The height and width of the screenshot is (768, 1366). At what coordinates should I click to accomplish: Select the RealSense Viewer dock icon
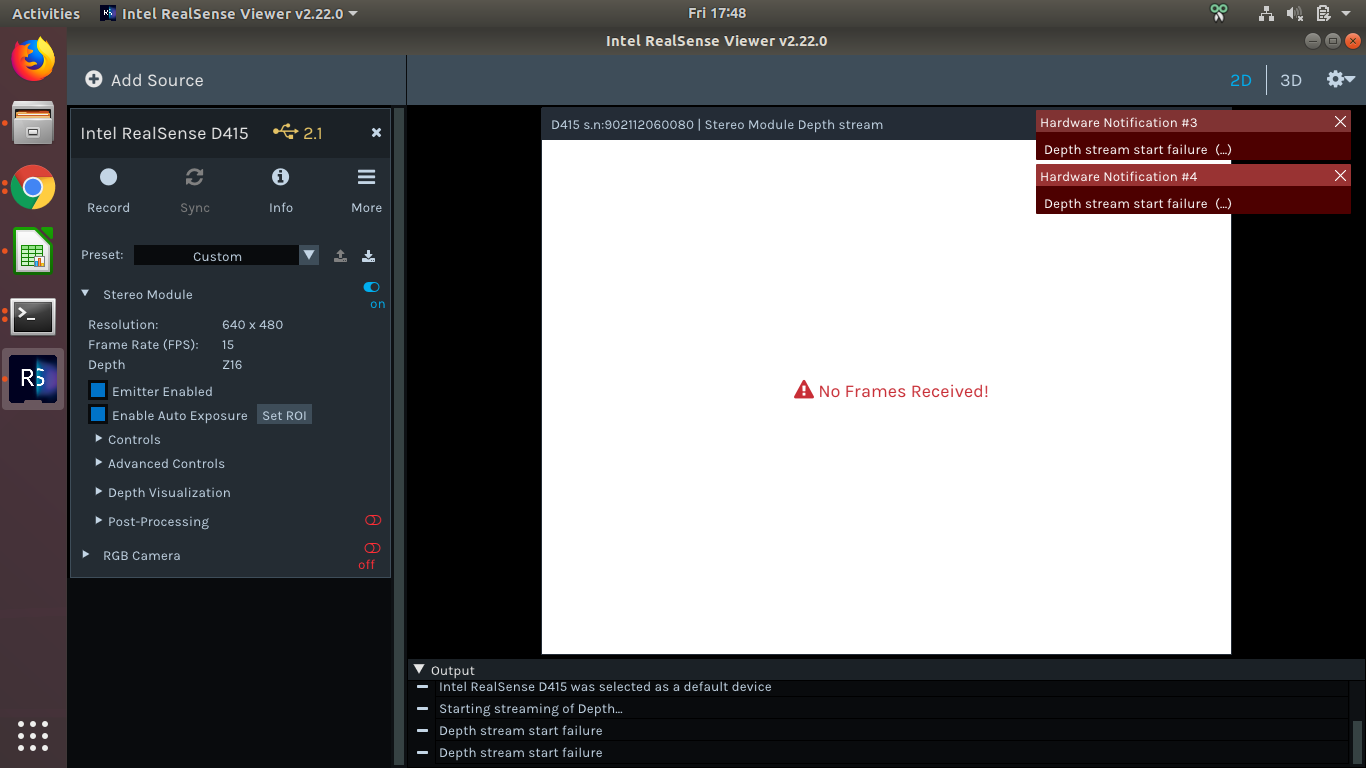coord(33,378)
